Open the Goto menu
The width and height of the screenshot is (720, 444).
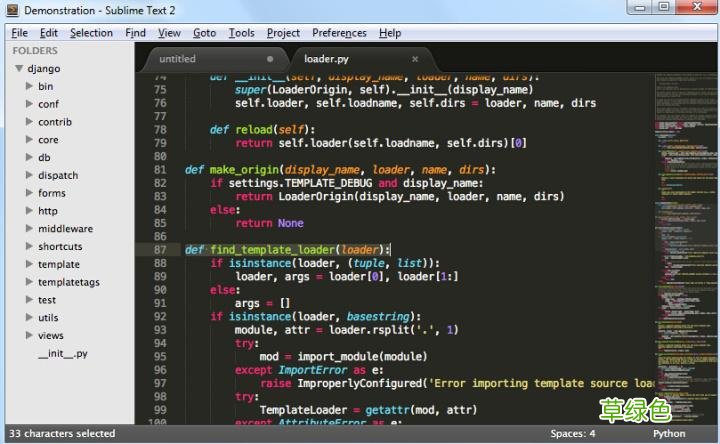tap(204, 33)
